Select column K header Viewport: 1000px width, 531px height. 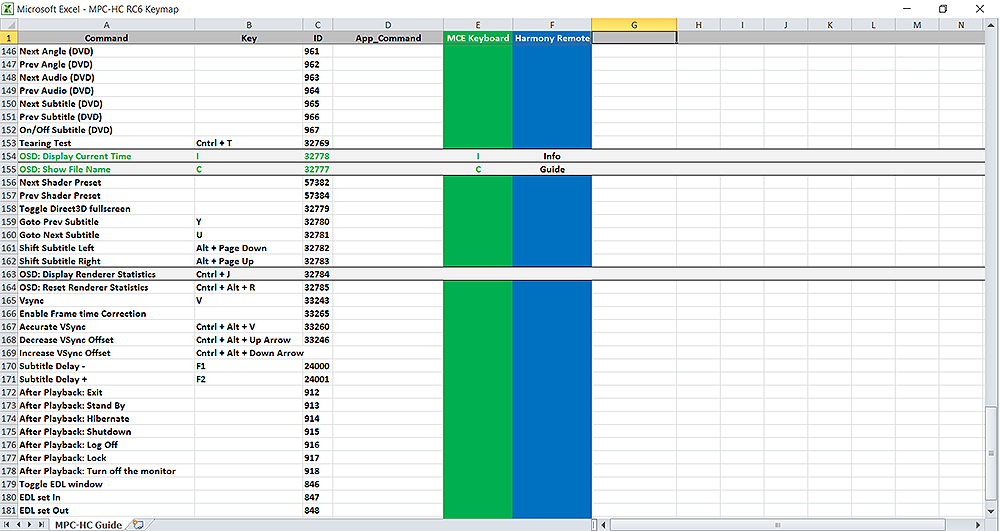830,25
